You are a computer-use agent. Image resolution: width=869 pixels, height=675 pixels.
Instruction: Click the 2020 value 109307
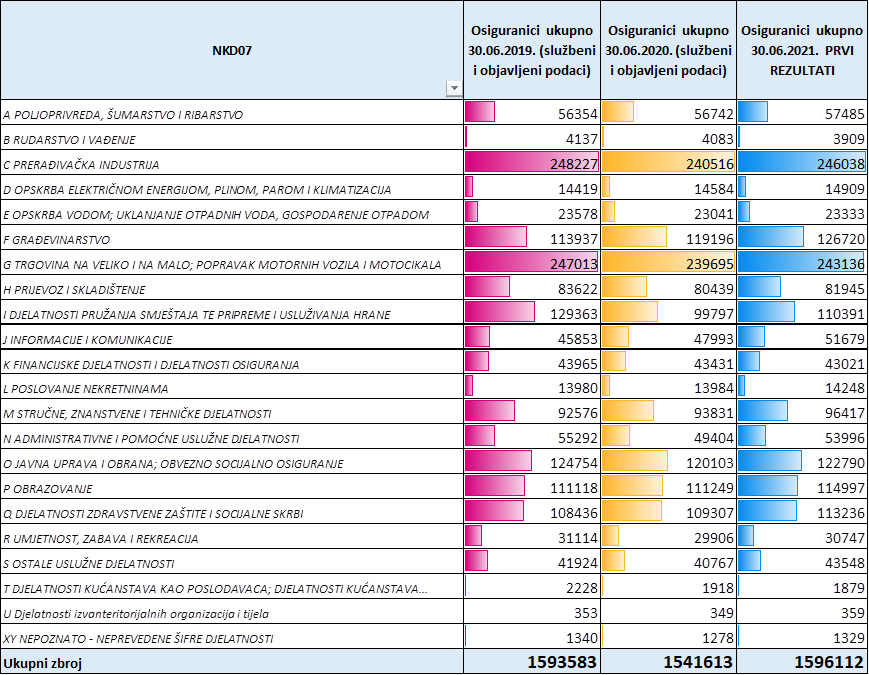click(x=710, y=513)
